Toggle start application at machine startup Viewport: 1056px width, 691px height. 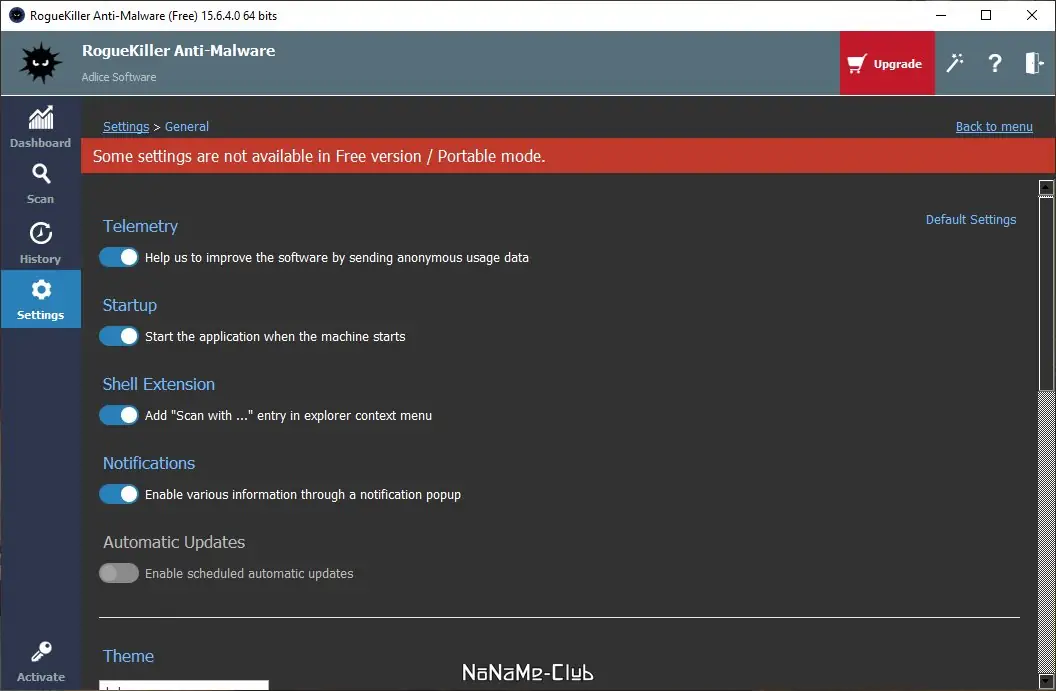(x=119, y=336)
